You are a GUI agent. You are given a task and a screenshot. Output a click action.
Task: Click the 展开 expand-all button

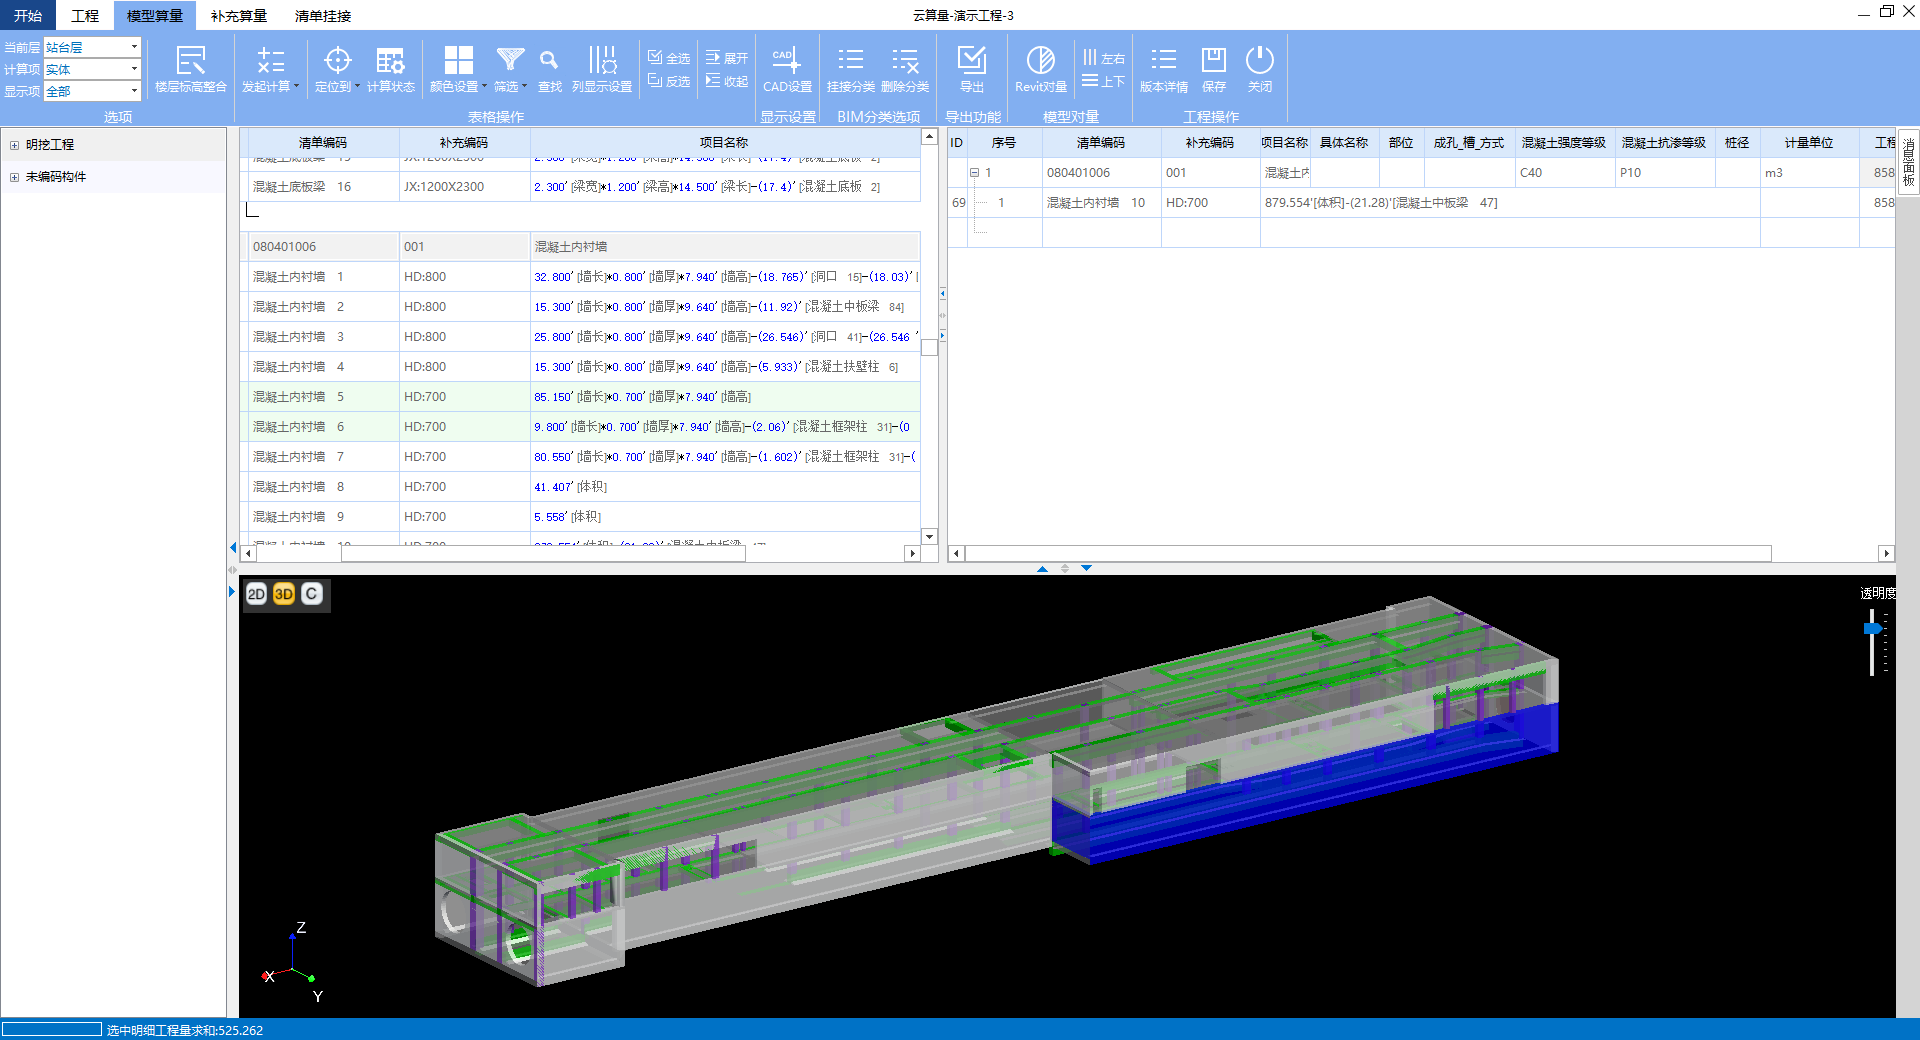727,58
